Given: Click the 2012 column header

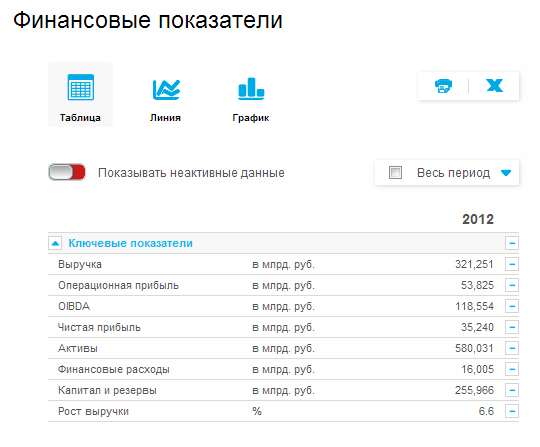Looking at the screenshot, I should [478, 219].
